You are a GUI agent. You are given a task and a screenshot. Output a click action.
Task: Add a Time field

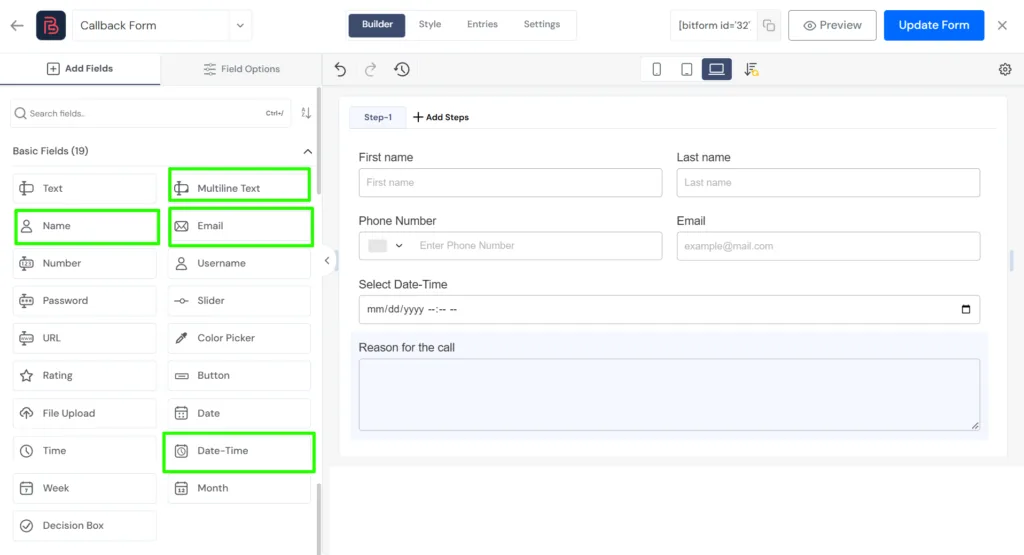click(x=85, y=451)
